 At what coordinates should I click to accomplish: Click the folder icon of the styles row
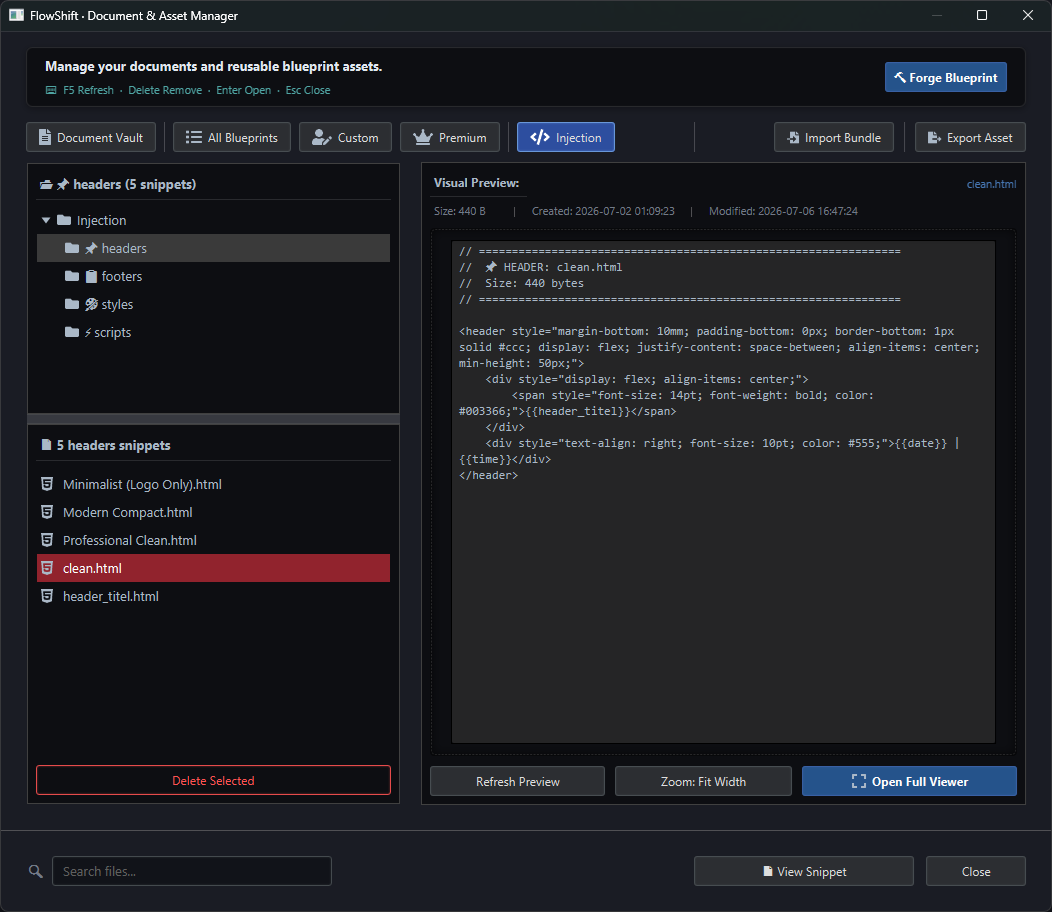(72, 304)
